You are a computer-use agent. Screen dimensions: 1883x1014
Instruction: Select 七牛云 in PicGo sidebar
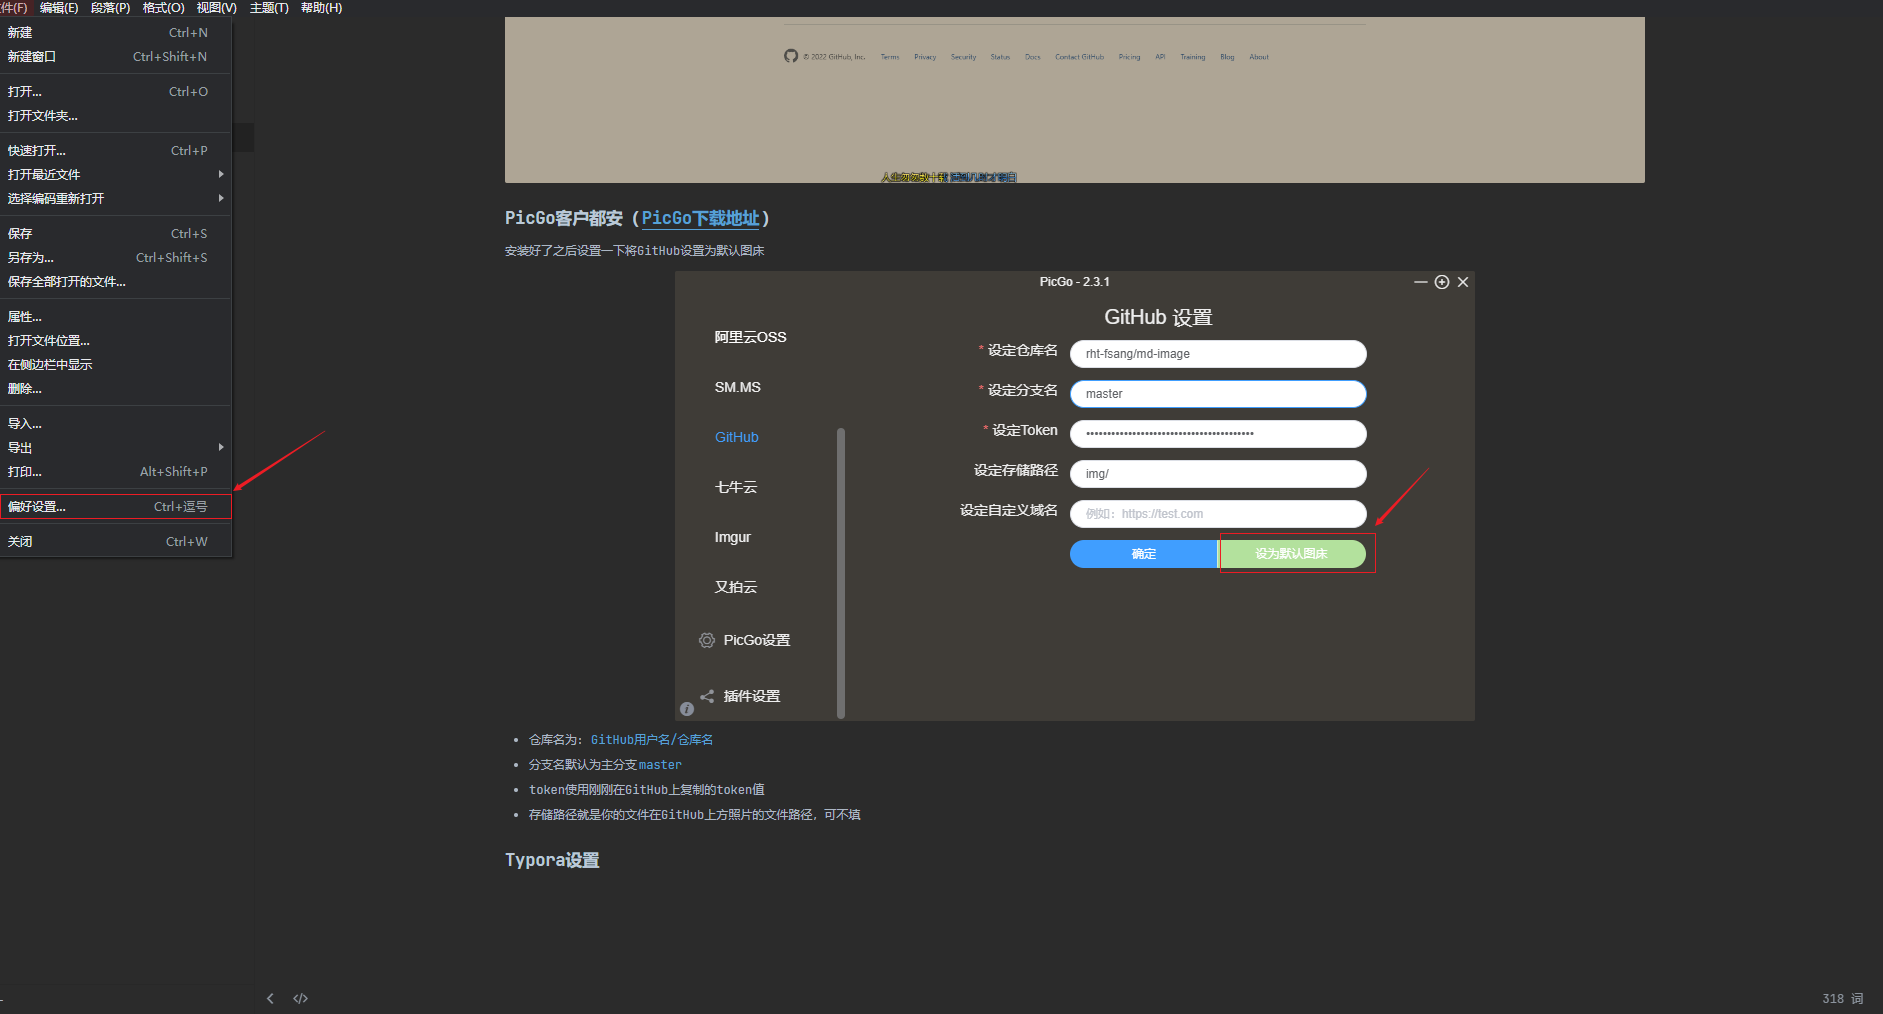(735, 487)
